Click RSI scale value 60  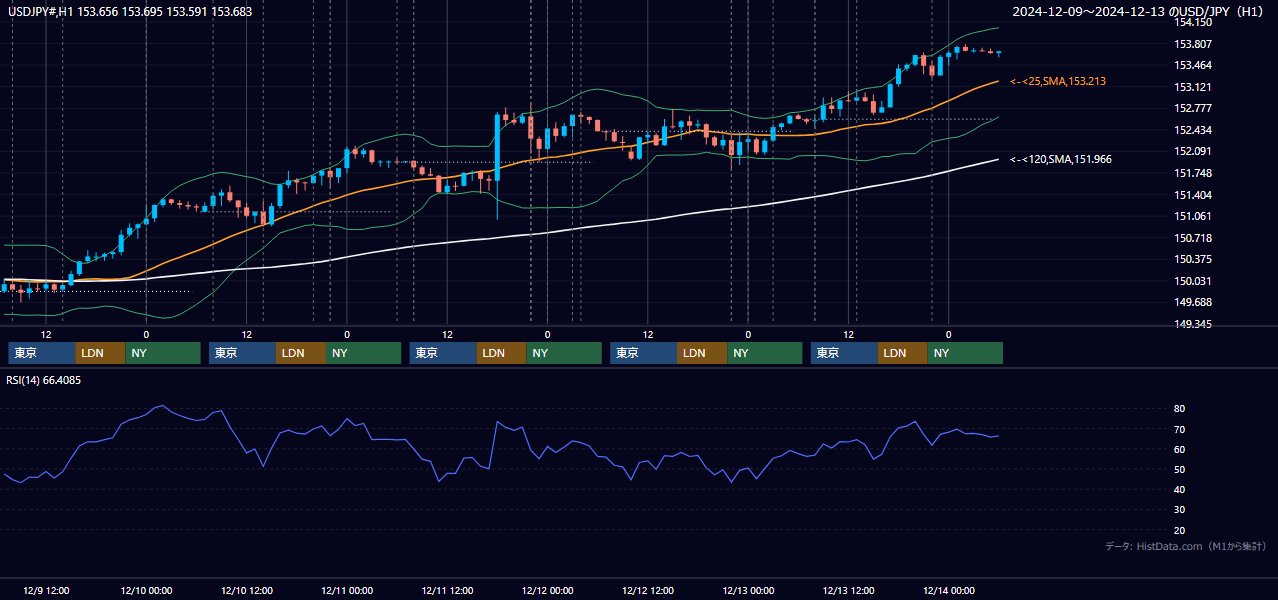pyautogui.click(x=1179, y=449)
